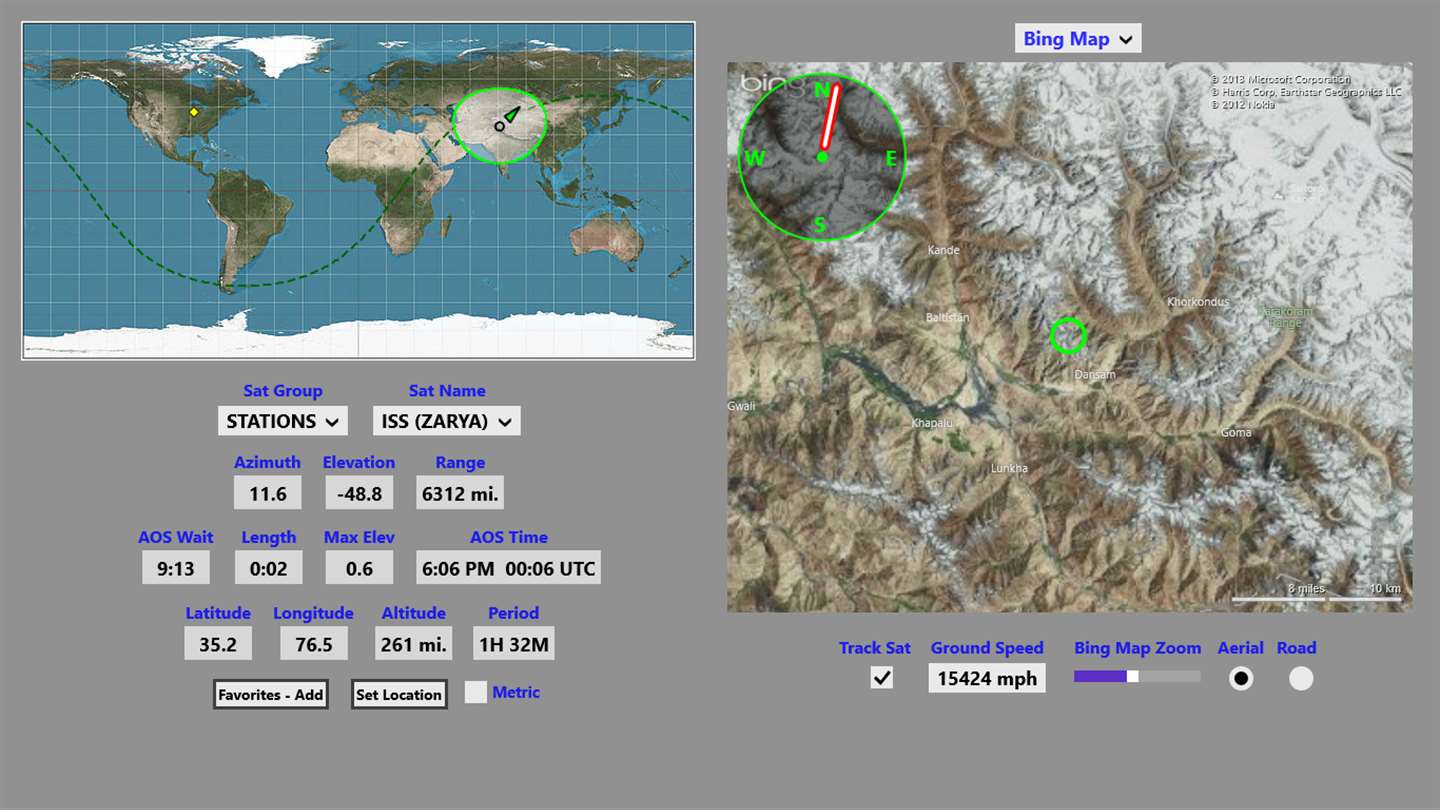Viewport: 1440px width, 810px height.
Task: Click the AOS Time value field
Action: (x=509, y=568)
